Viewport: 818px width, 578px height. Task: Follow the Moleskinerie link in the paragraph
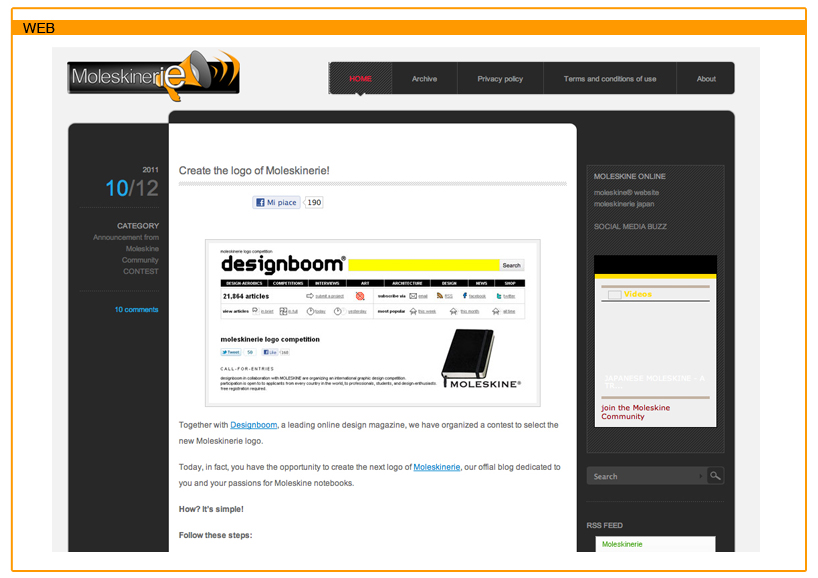[x=437, y=467]
